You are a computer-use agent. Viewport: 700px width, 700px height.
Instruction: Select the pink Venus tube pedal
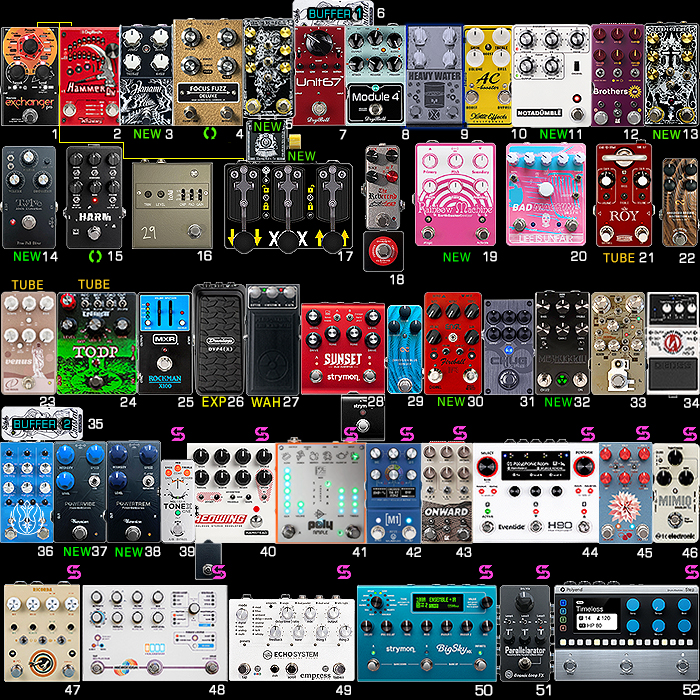coord(29,343)
